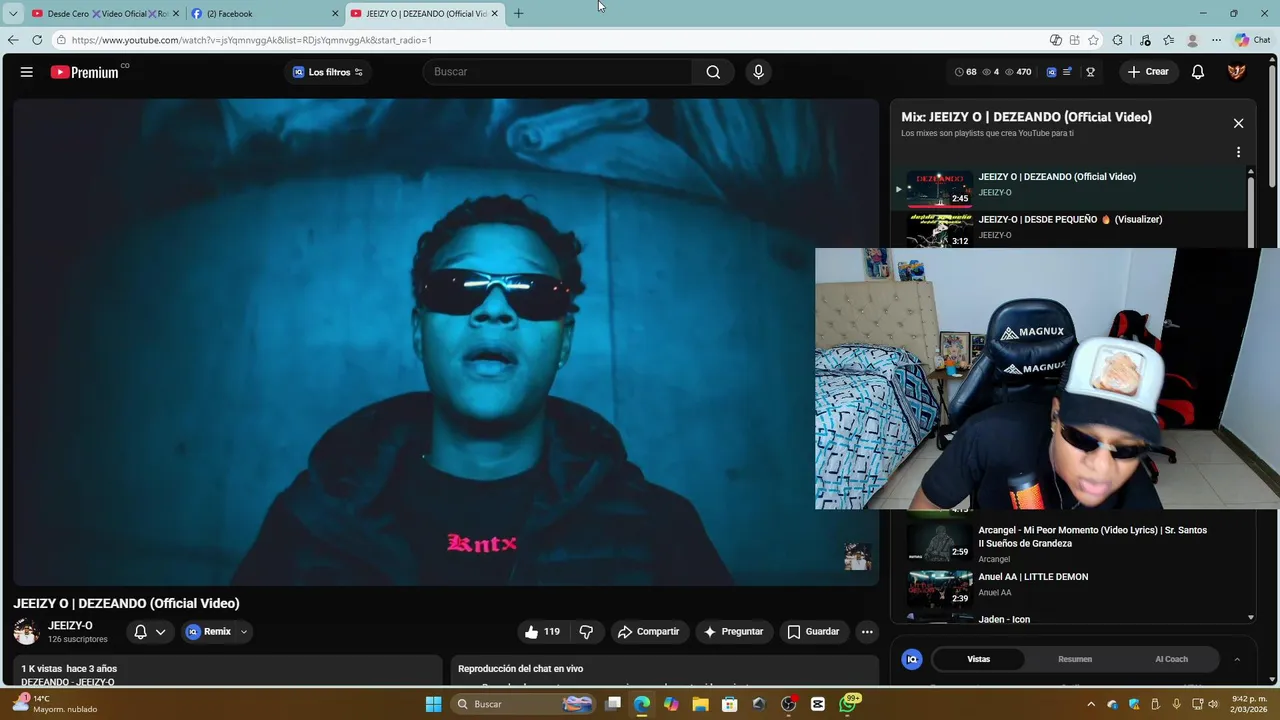Open browser extensions puzzle icon
This screenshot has width=1280, height=720.
(1117, 40)
